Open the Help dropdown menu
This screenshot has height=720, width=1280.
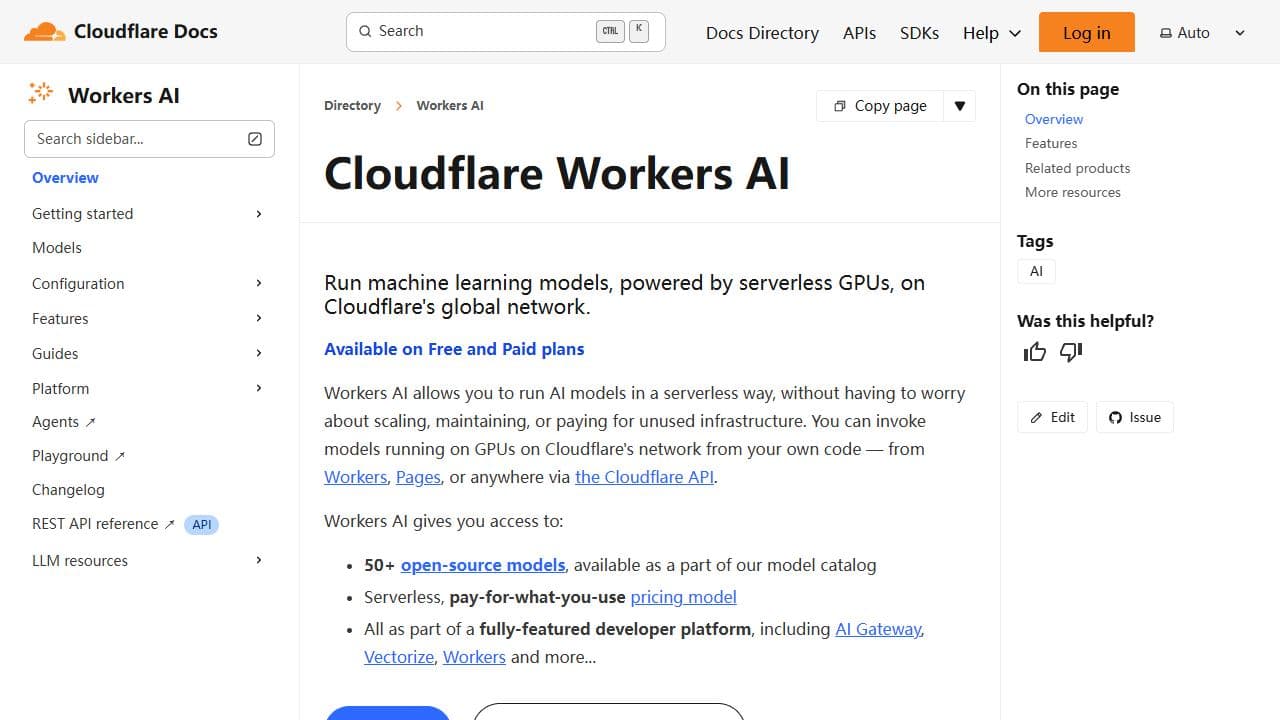[x=991, y=32]
